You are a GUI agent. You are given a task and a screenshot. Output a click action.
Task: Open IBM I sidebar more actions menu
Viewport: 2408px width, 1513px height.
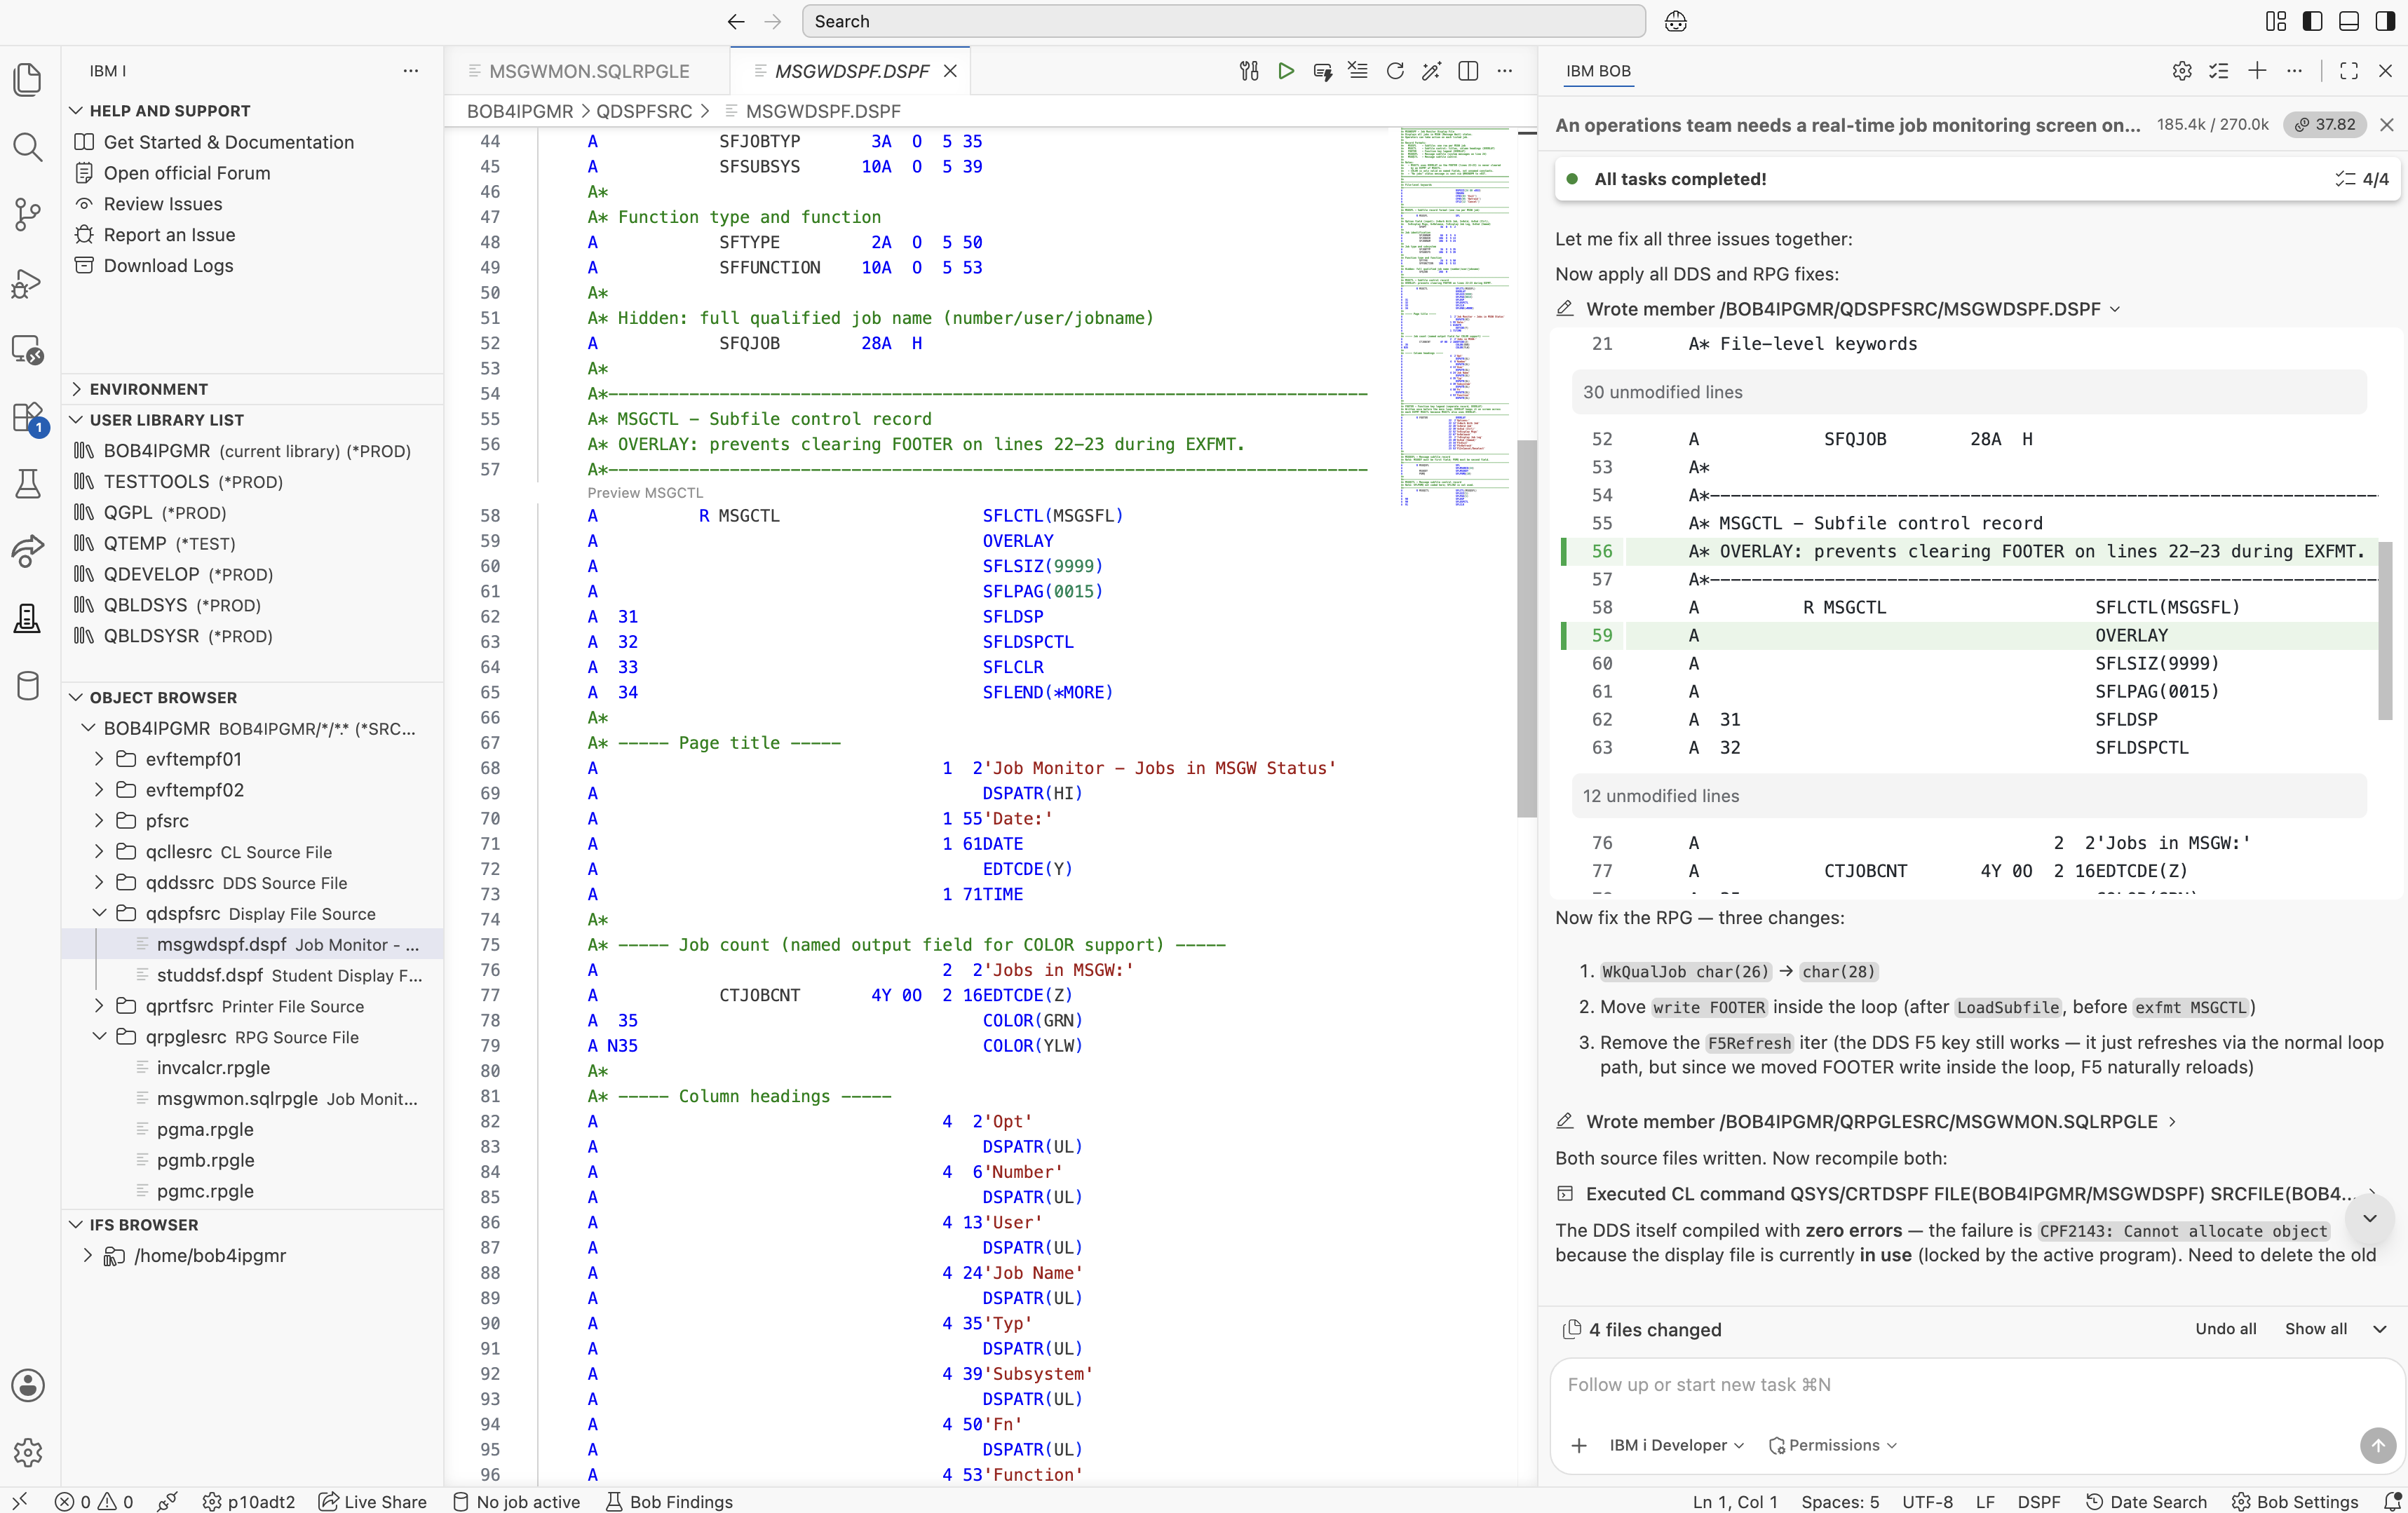click(410, 71)
